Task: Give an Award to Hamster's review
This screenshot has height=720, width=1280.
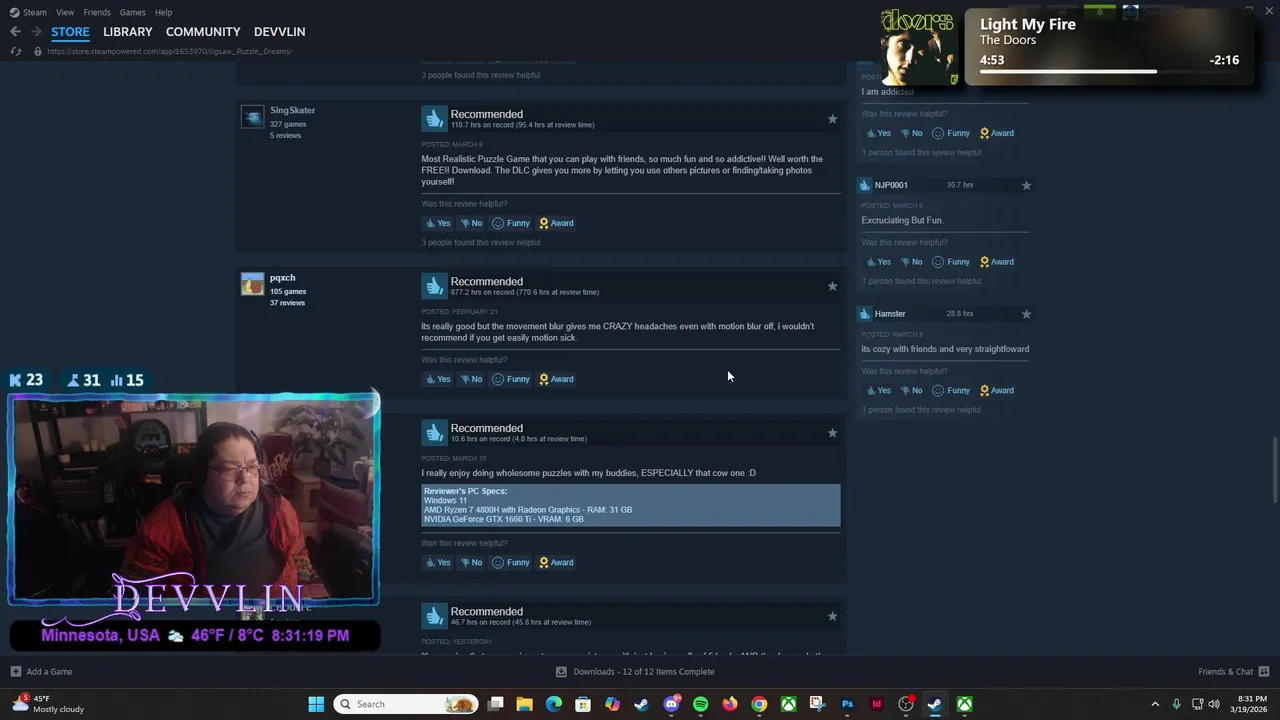Action: click(x=996, y=390)
